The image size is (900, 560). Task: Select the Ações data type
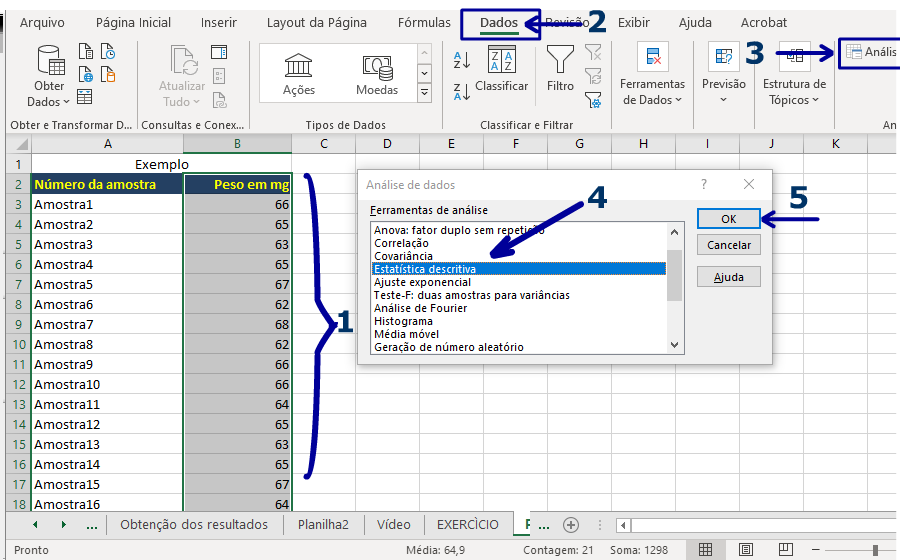[298, 74]
